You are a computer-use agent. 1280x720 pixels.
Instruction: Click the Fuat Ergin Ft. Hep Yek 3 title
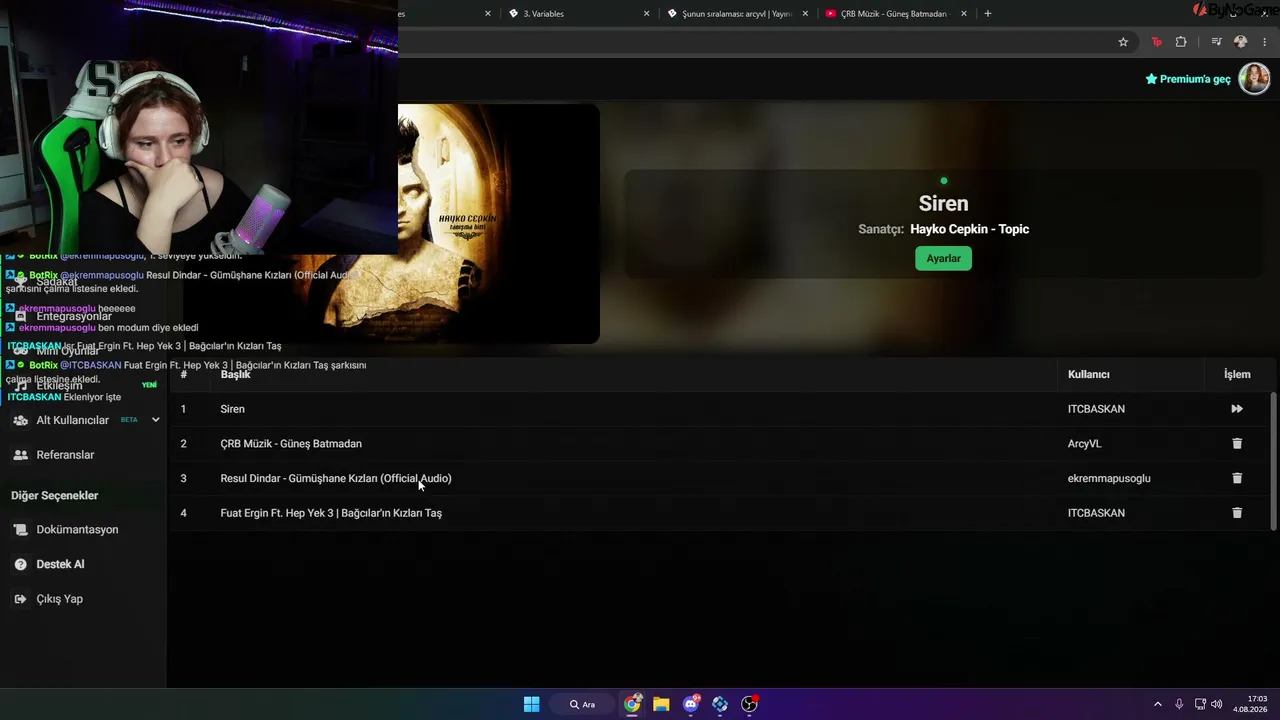click(x=331, y=513)
